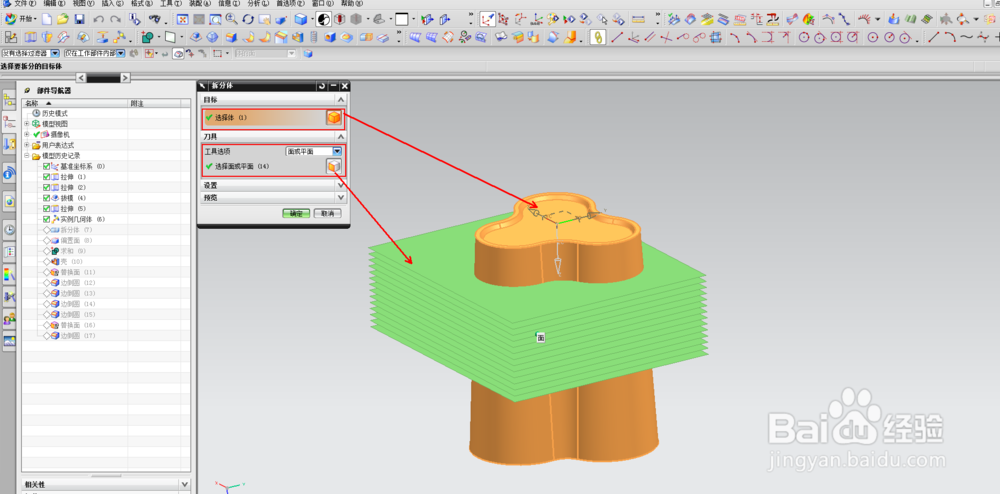Click the 名称 column header

(x=75, y=103)
